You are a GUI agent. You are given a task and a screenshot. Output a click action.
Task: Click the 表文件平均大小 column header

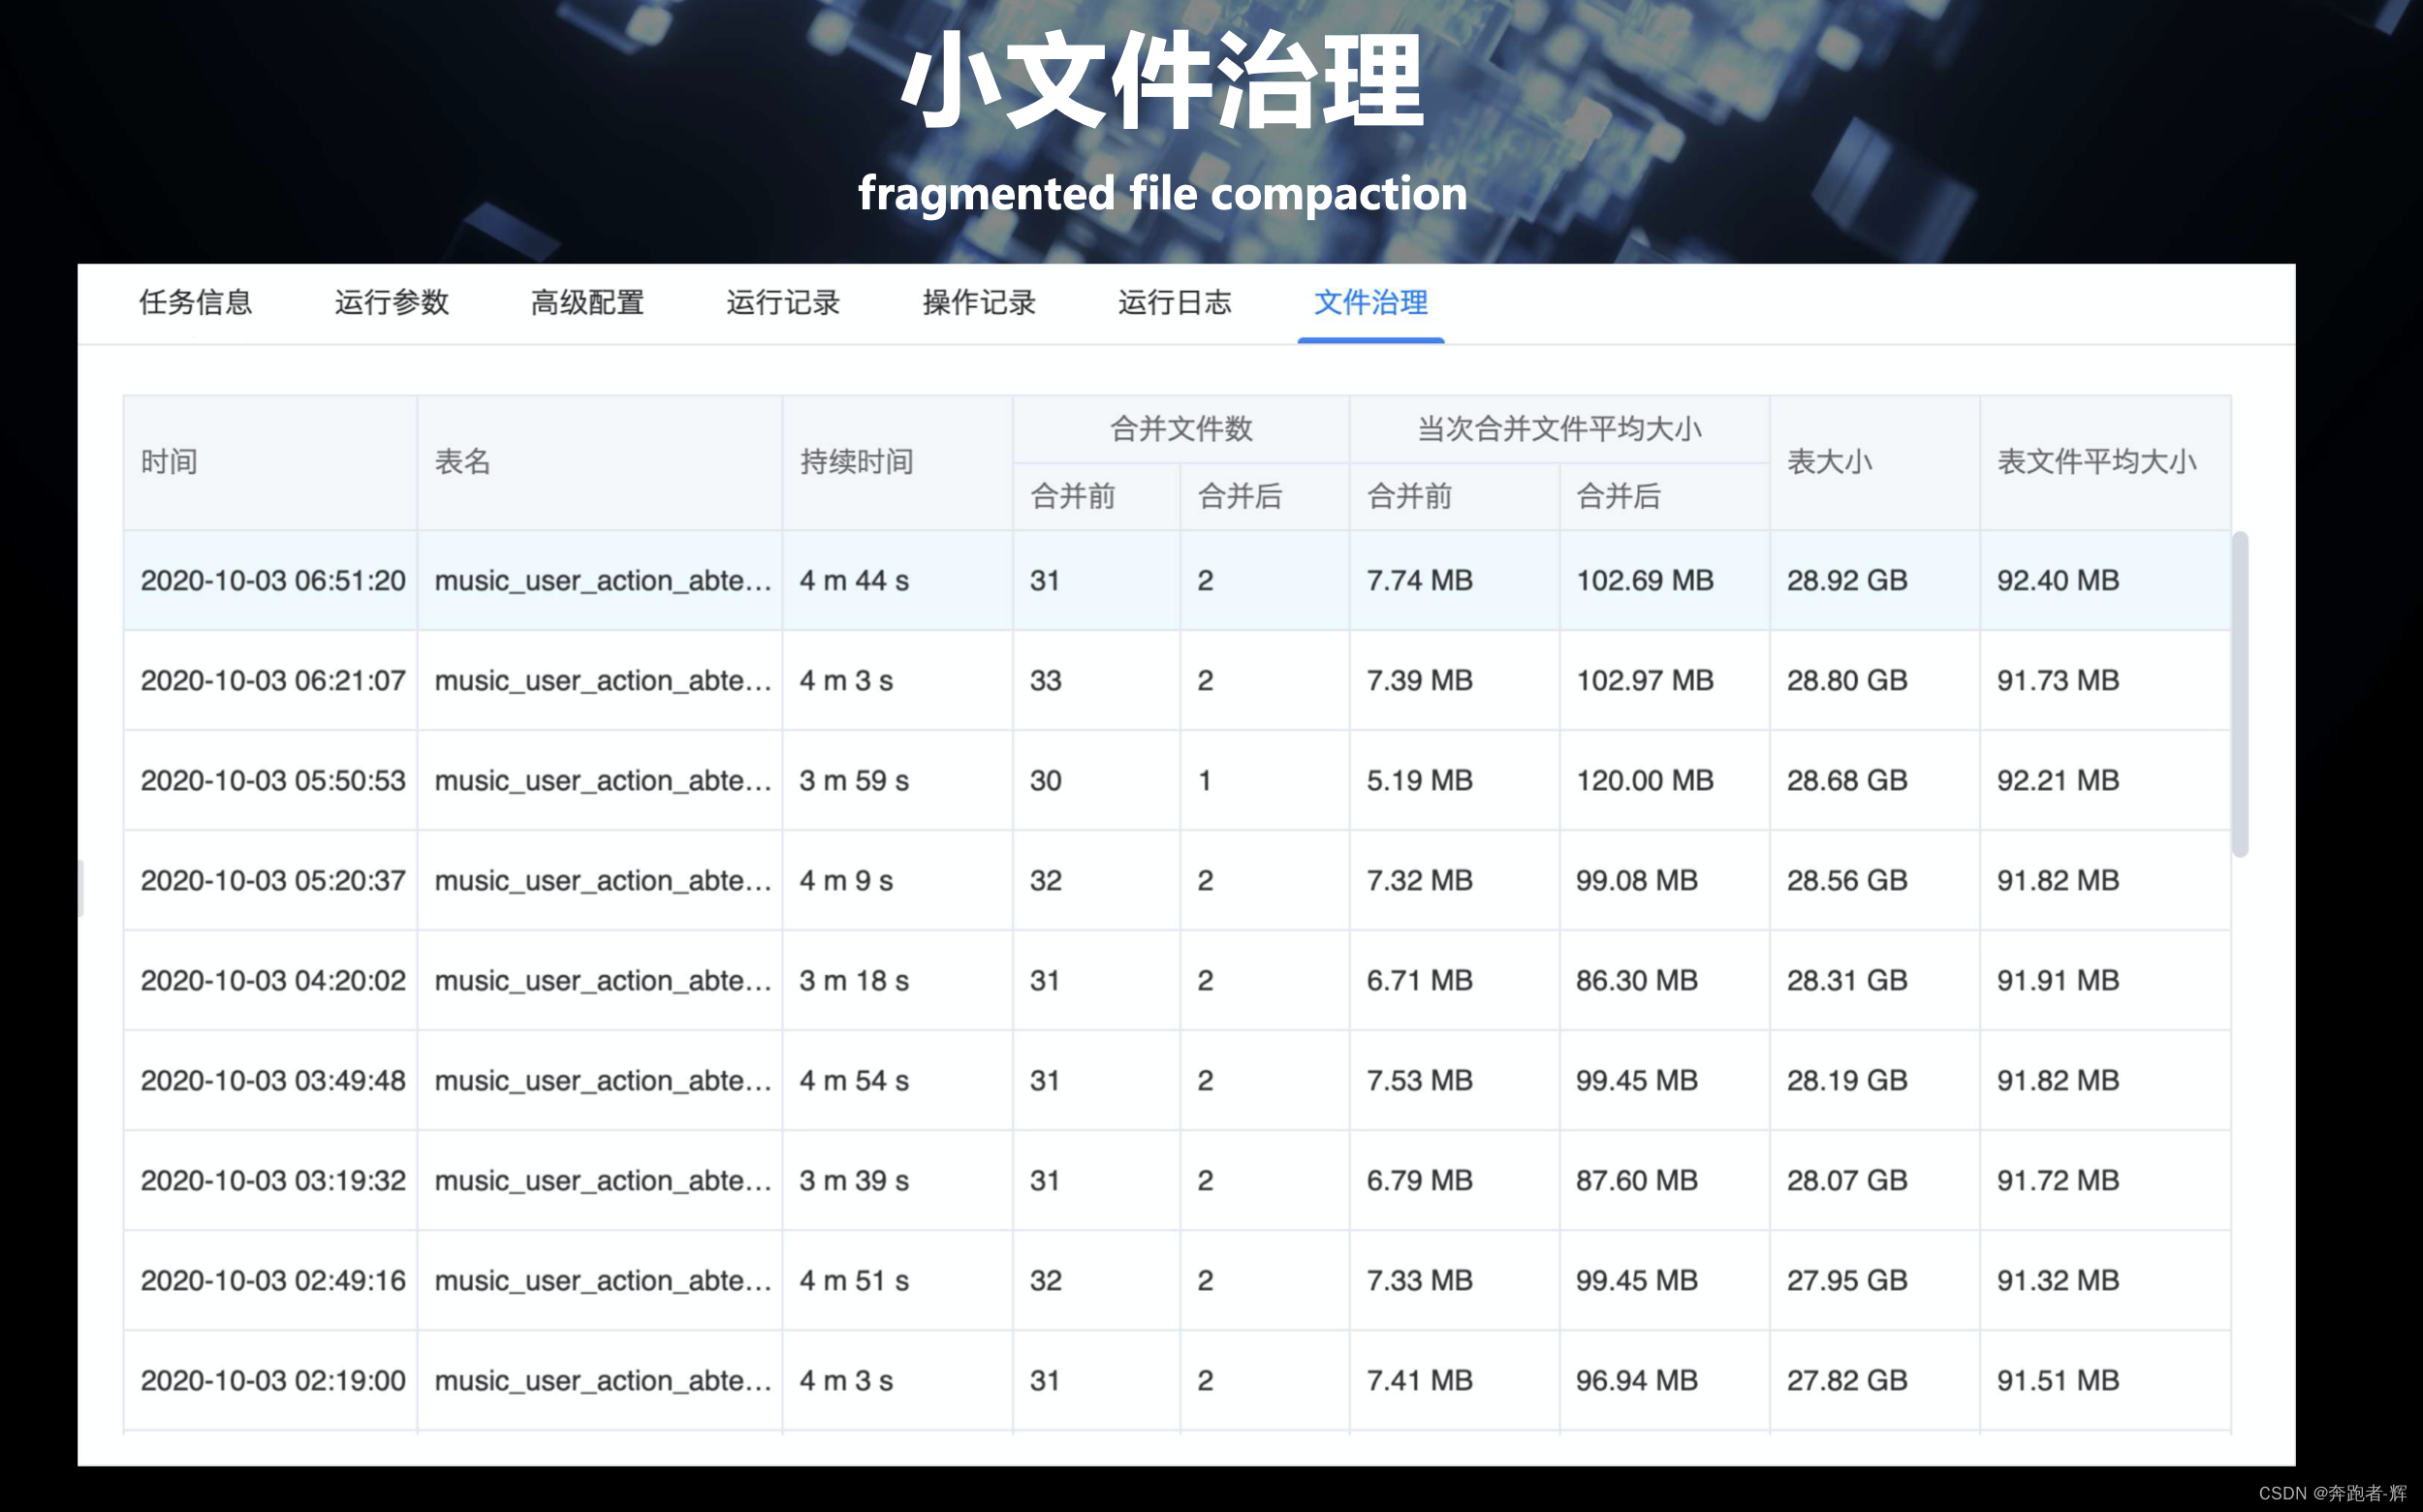point(2096,462)
